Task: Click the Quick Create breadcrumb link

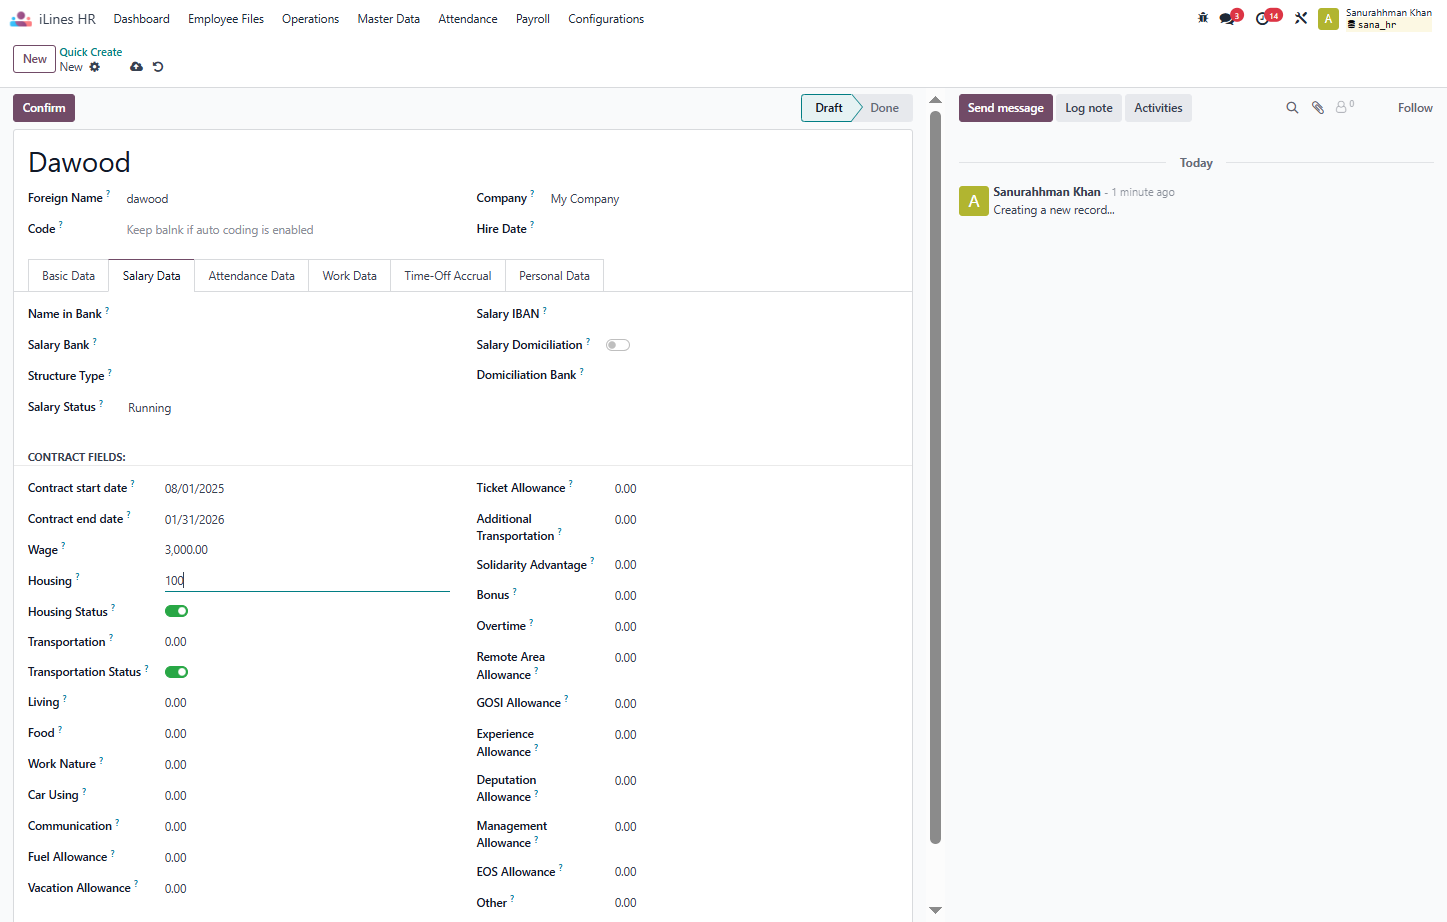Action: tap(91, 52)
